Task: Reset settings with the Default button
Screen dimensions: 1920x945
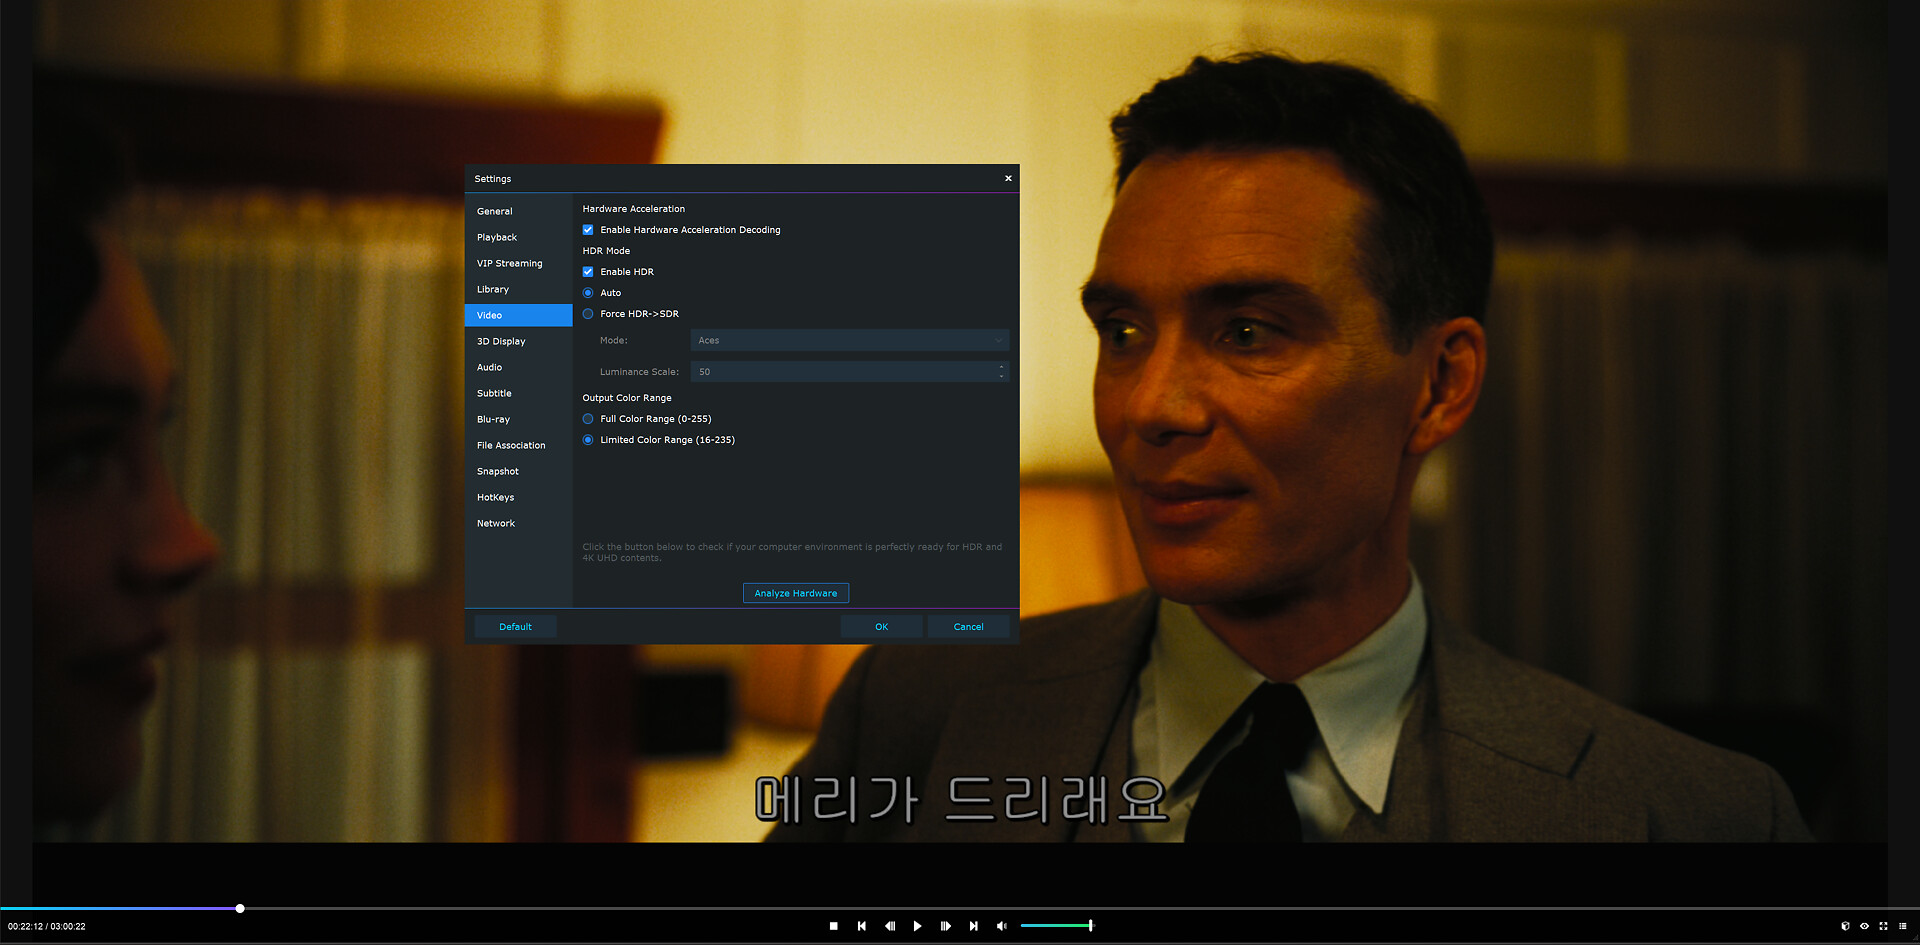Action: coord(515,627)
